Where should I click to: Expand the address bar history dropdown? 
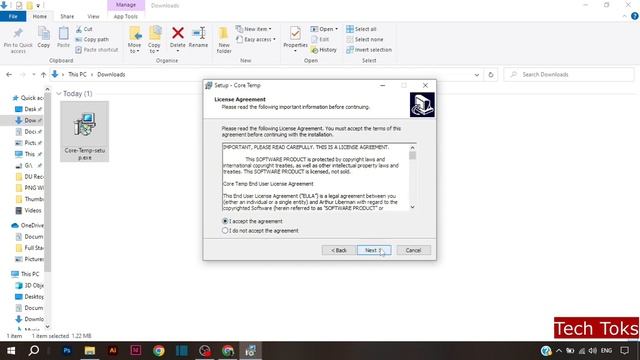tap(476, 75)
